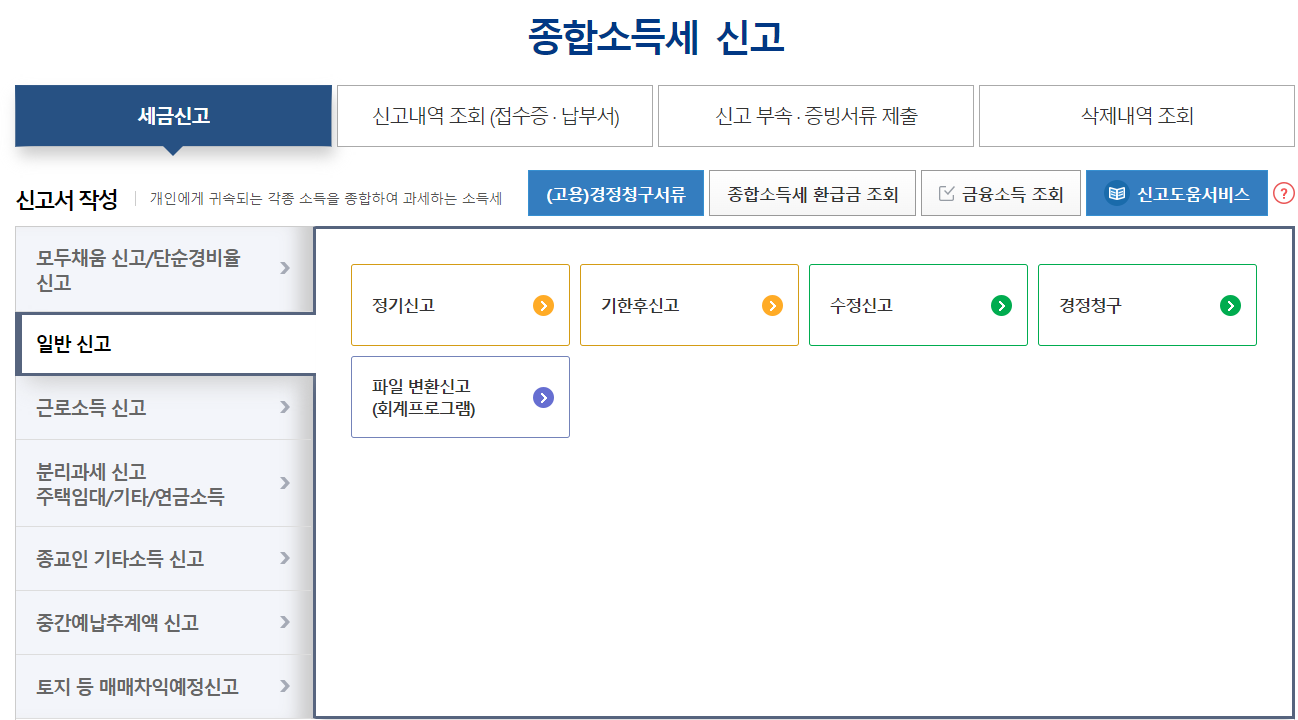Switch to the 신고내역 조회 tab
This screenshot has height=720, width=1298.
[495, 116]
